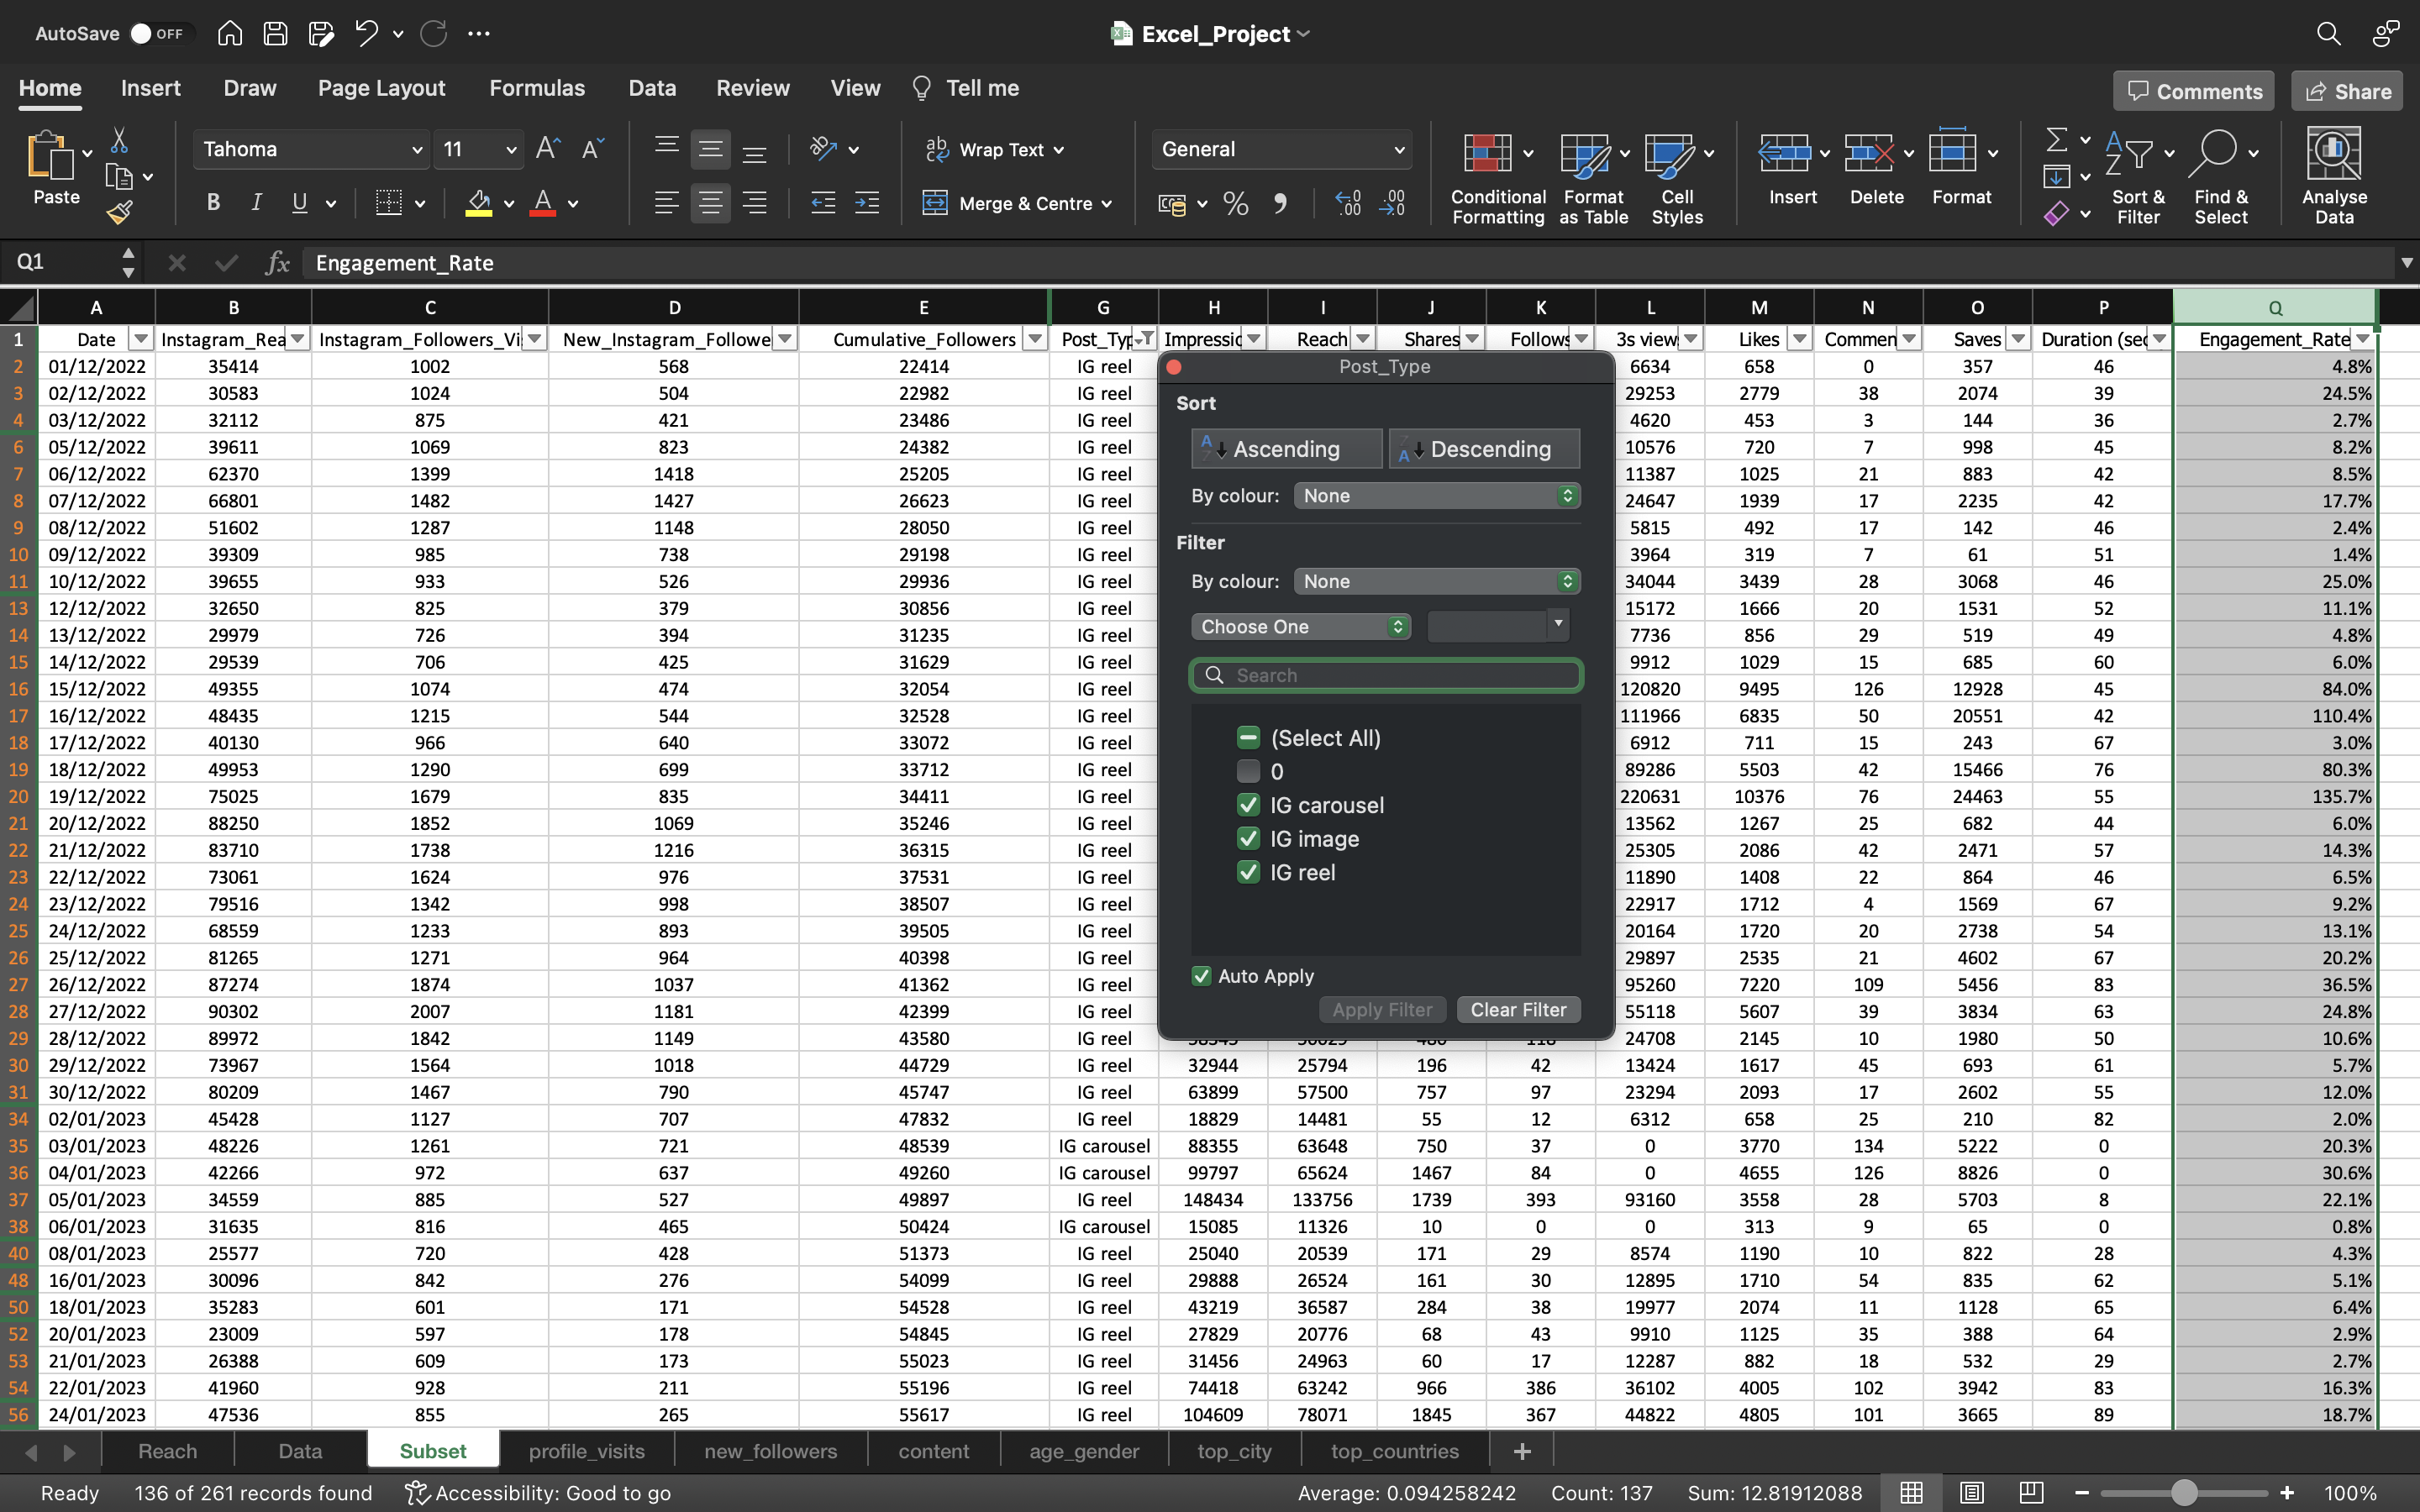
Task: Add a new sheet with plus button
Action: [x=1522, y=1451]
